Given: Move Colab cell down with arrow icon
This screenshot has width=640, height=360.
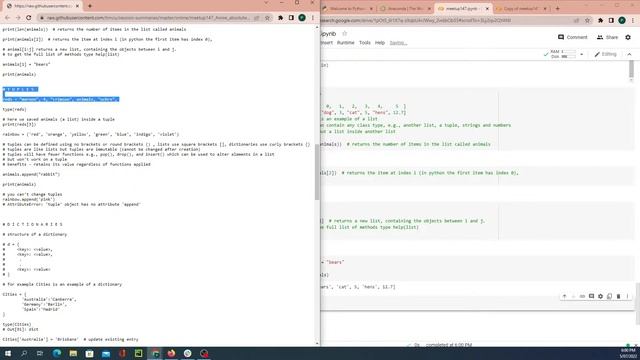Looking at the screenshot, I should tap(573, 296).
